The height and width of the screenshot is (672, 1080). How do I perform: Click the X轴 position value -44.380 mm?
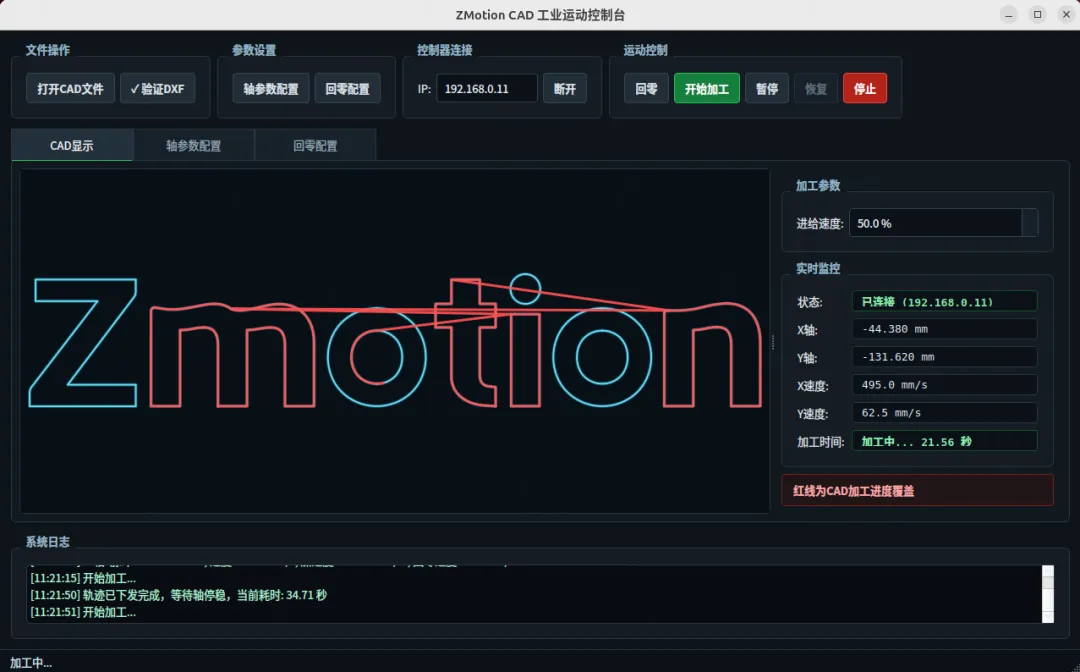944,329
